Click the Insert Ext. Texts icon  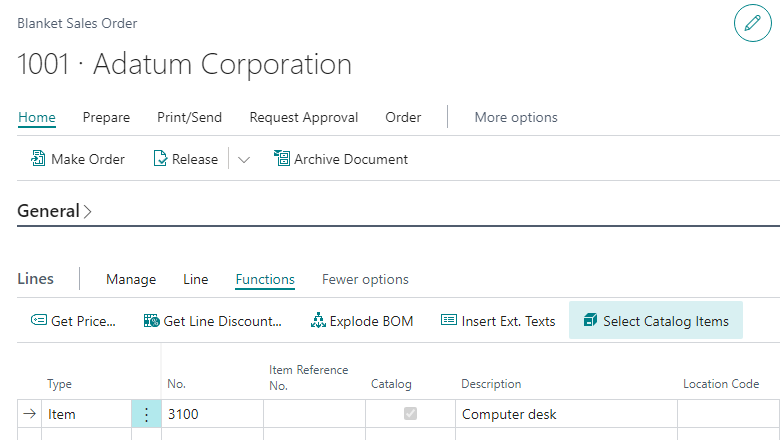(449, 320)
